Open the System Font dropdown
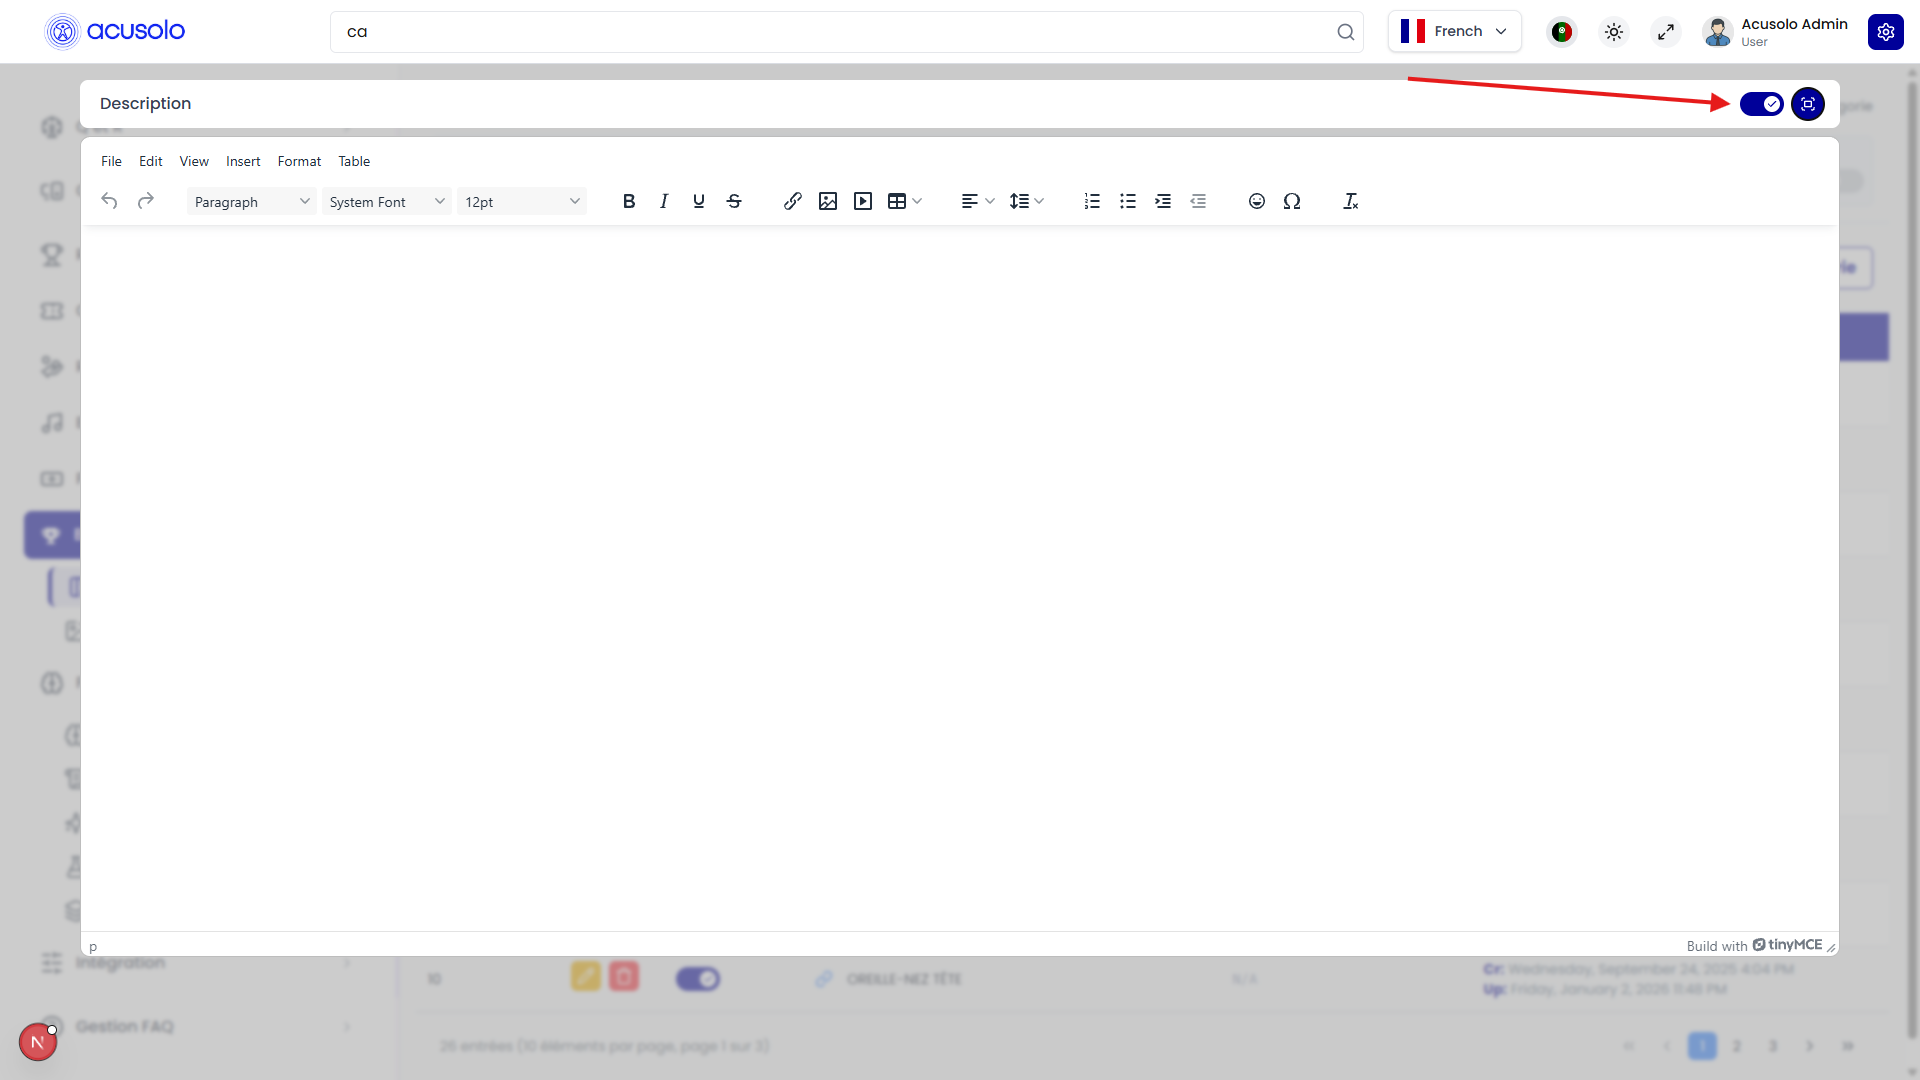Viewport: 1920px width, 1080px height. click(x=386, y=201)
